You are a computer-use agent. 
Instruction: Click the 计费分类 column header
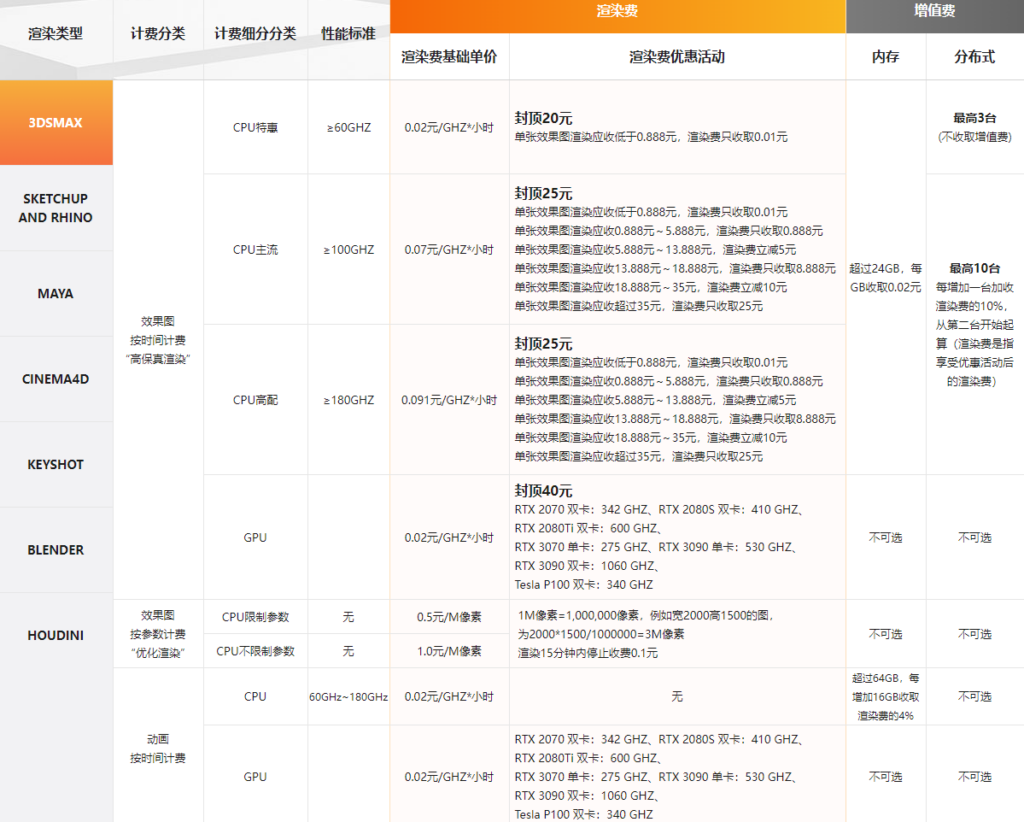158,34
